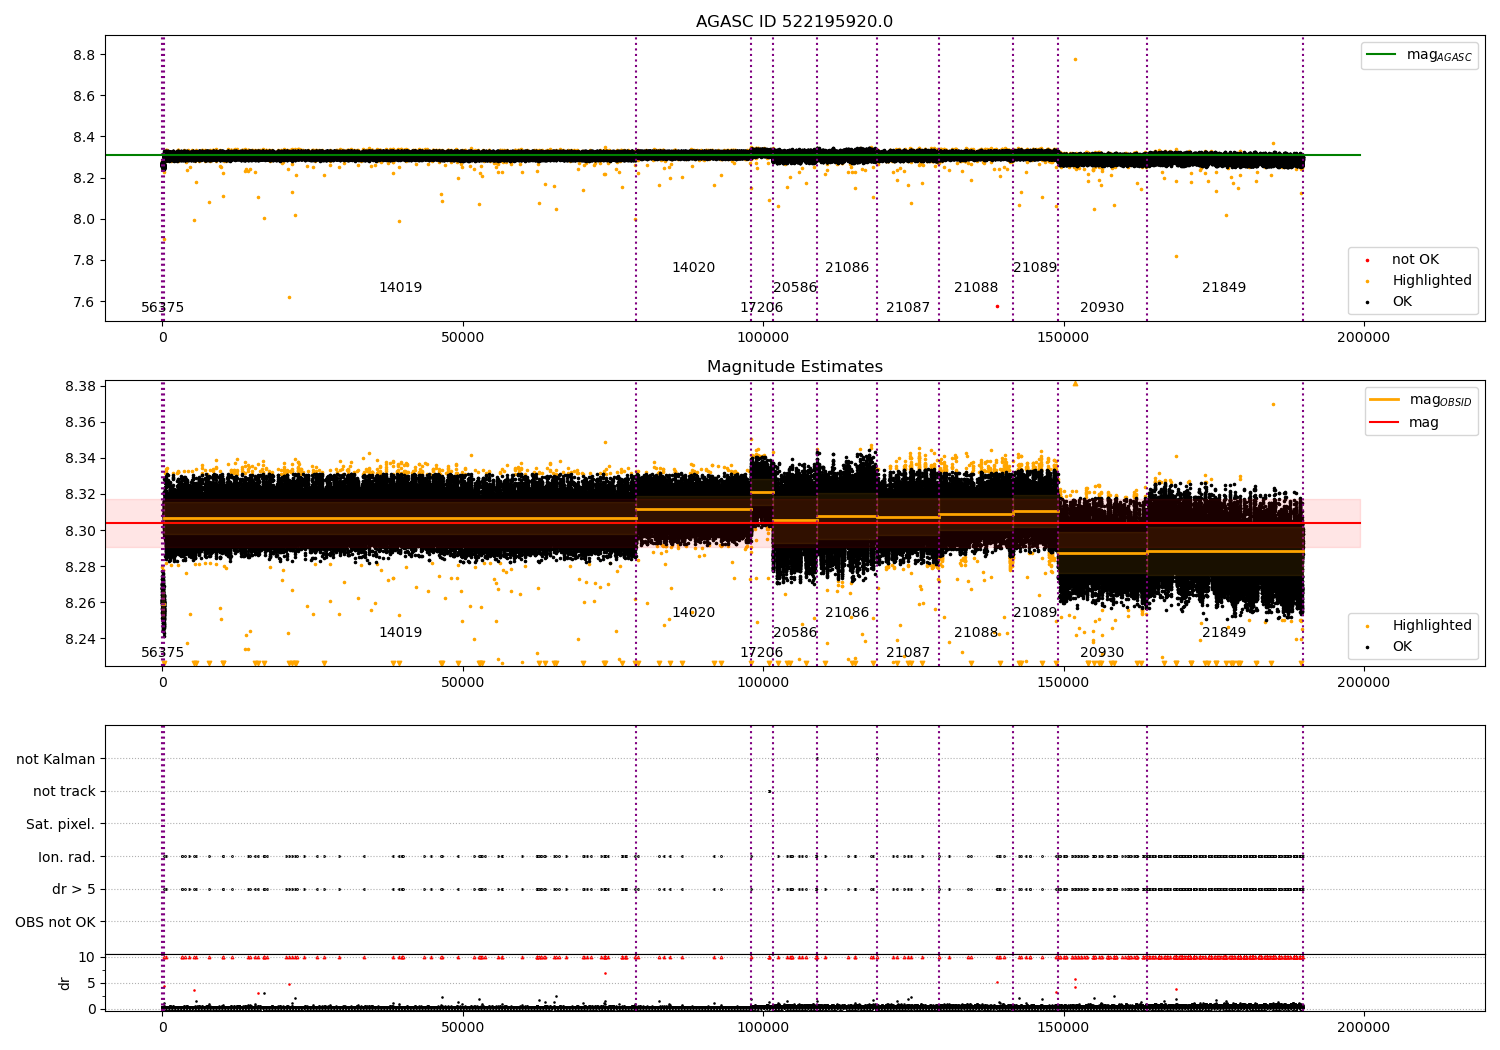Click "21087" in the Magnitude Estimates plot
This screenshot has width=1500, height=1050.
[908, 653]
